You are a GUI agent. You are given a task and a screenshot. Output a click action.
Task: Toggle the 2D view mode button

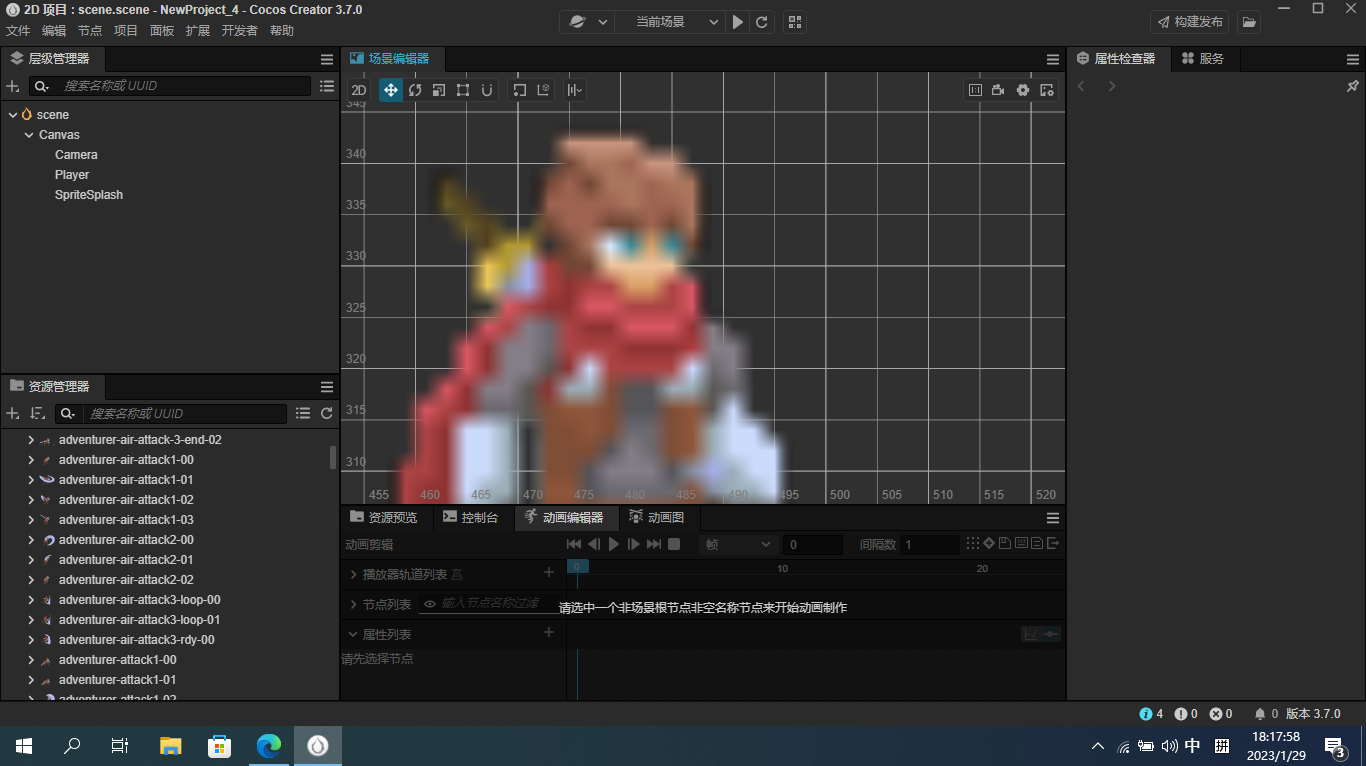359,90
